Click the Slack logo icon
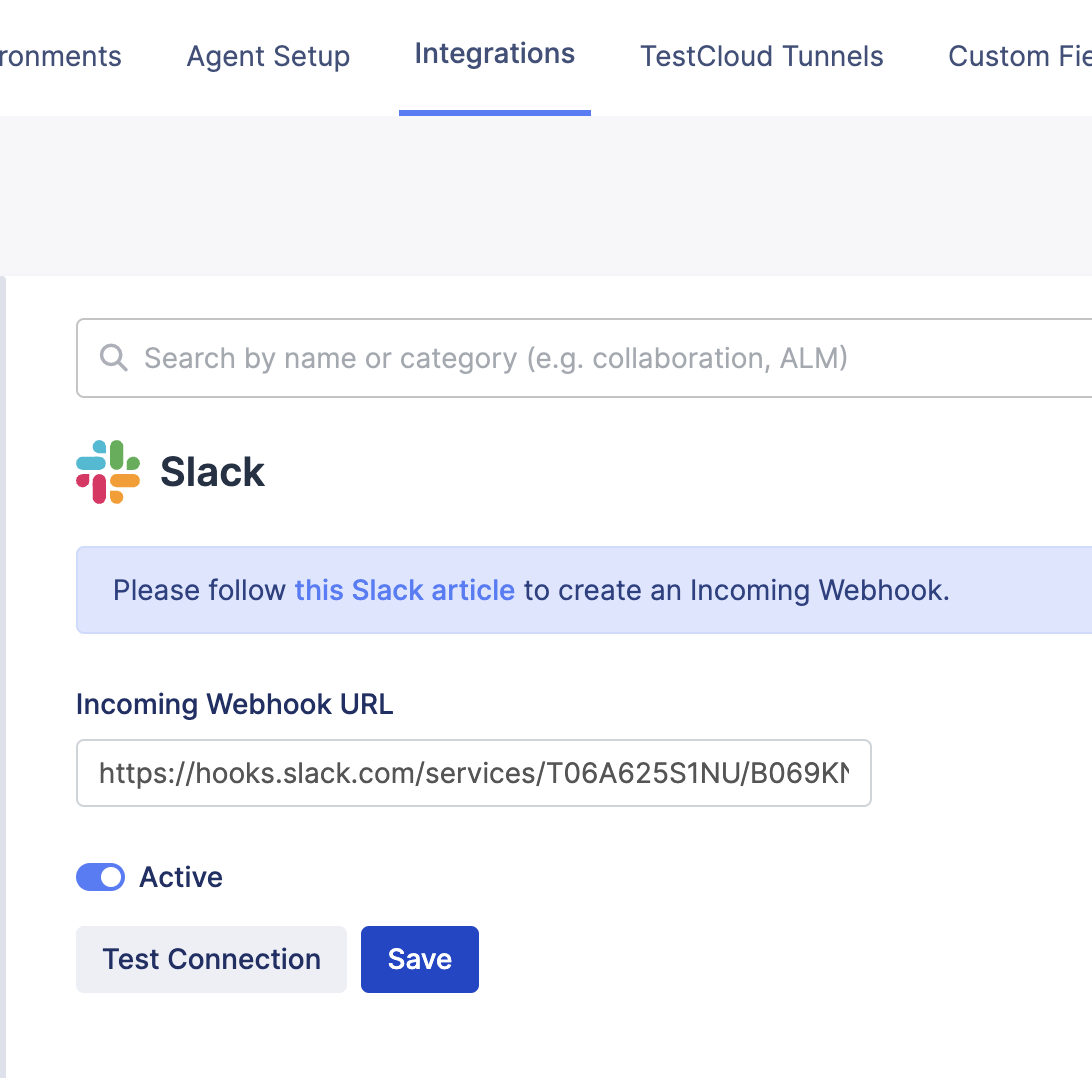1092x1078 pixels. point(107,471)
